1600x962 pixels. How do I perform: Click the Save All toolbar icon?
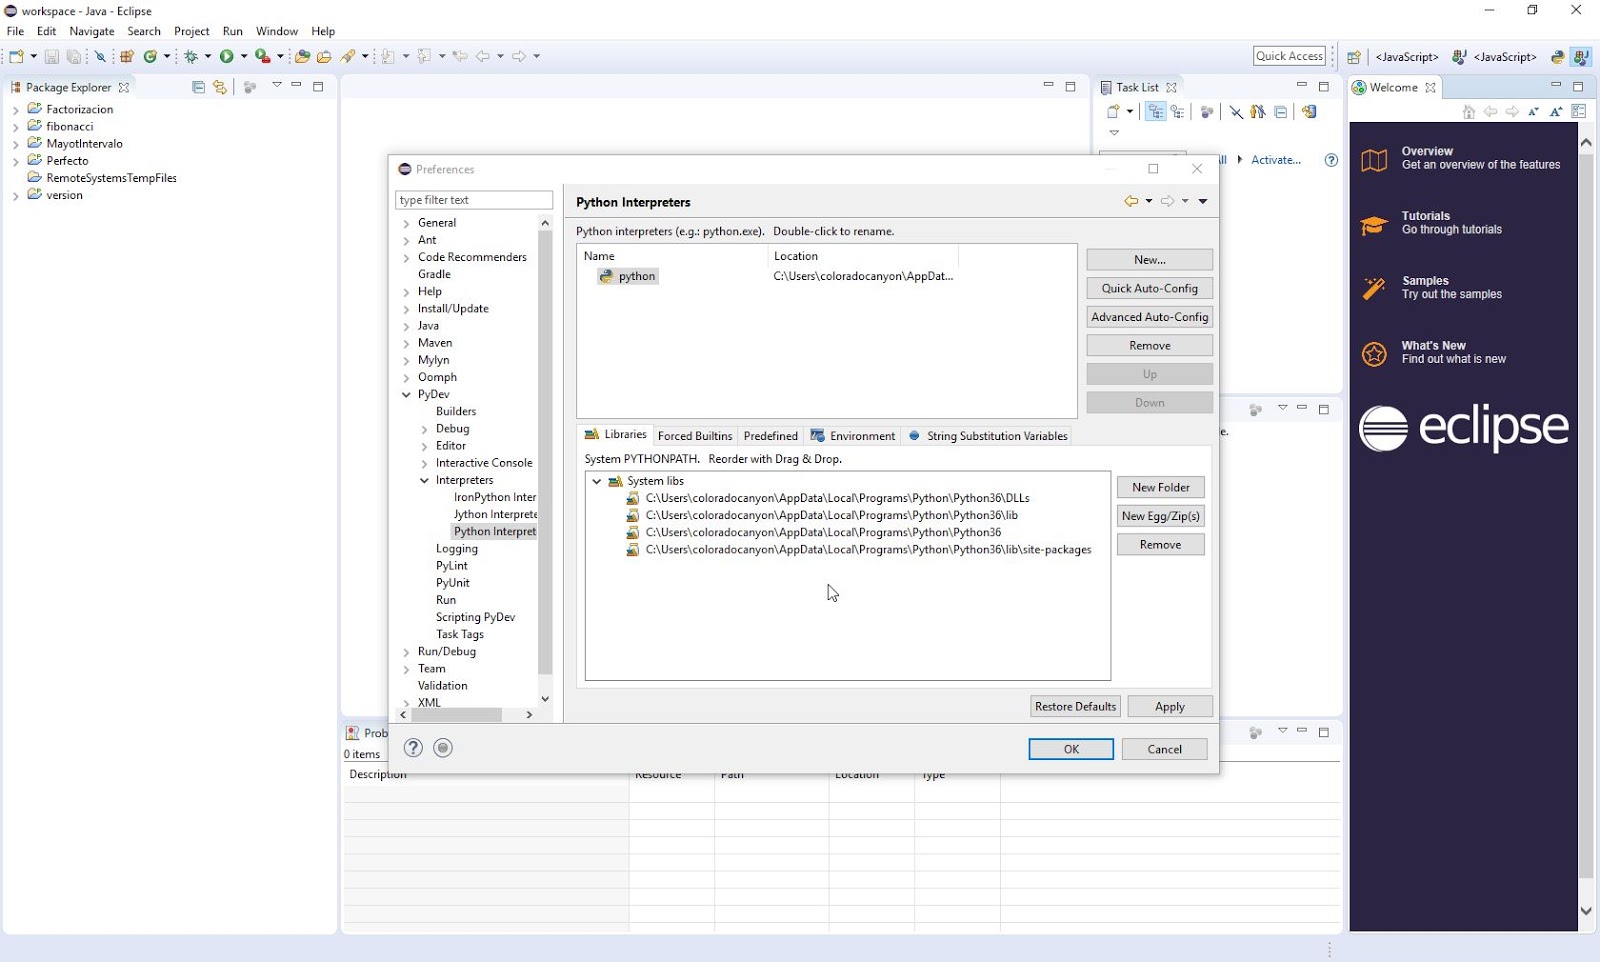73,57
